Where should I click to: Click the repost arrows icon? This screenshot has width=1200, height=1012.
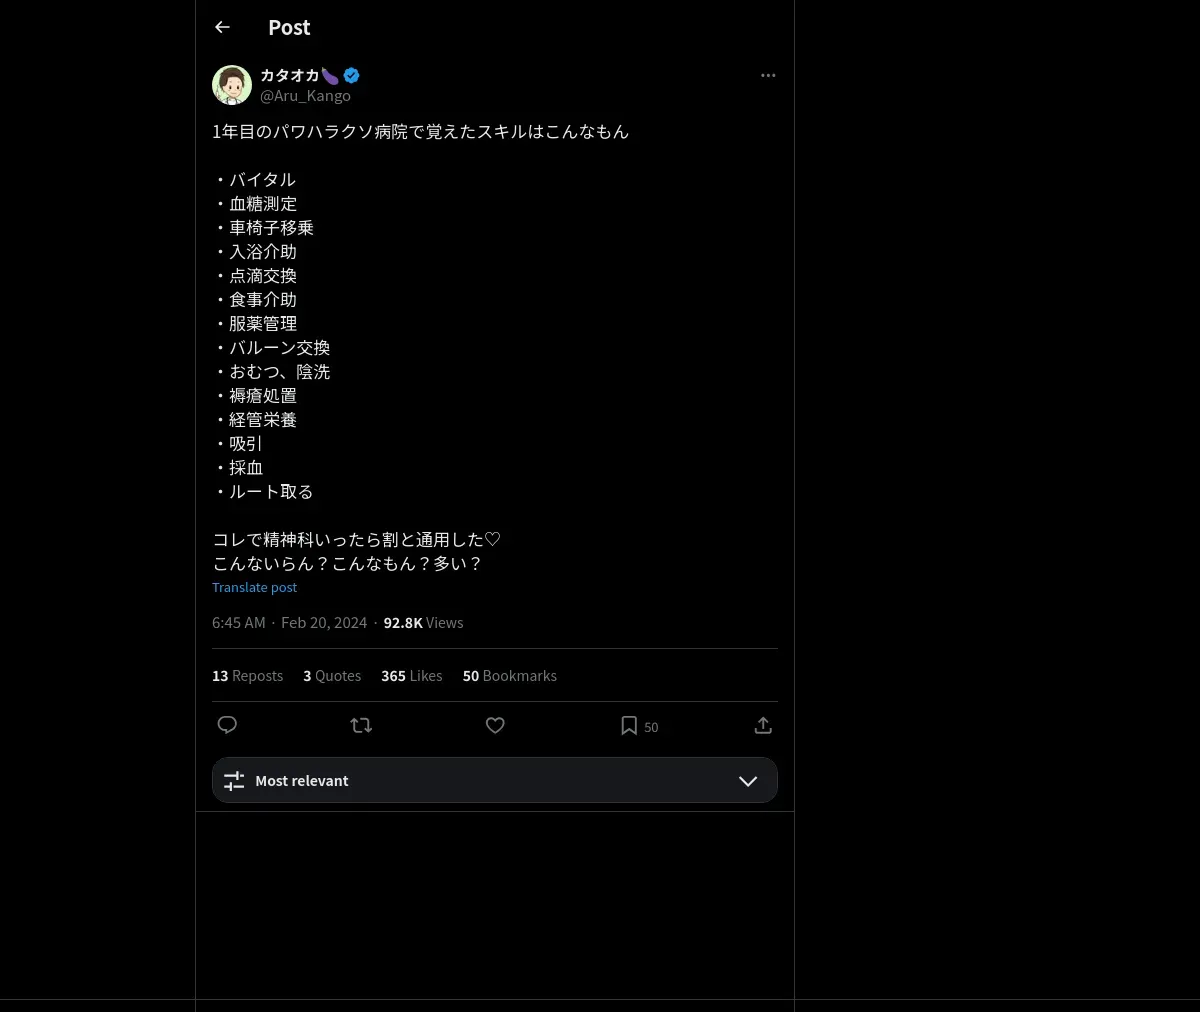point(361,725)
